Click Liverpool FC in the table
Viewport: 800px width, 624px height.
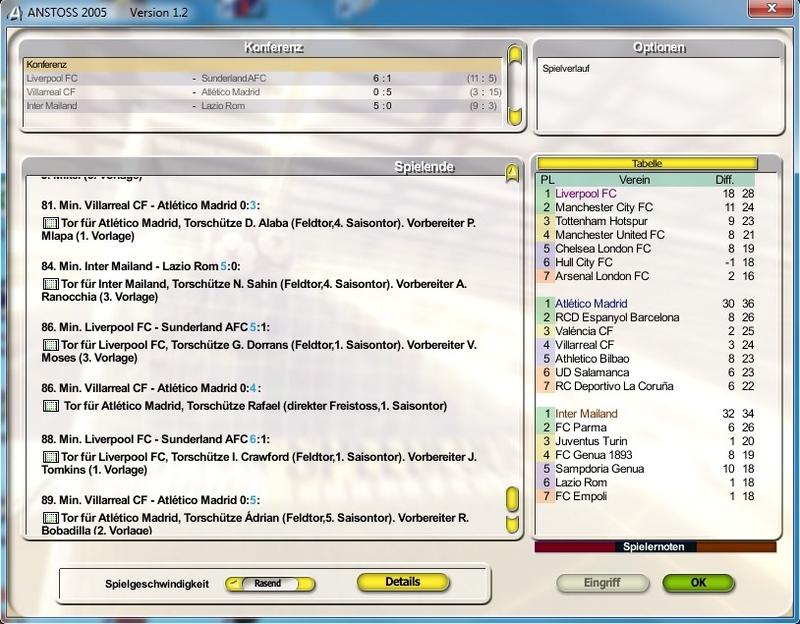click(586, 194)
